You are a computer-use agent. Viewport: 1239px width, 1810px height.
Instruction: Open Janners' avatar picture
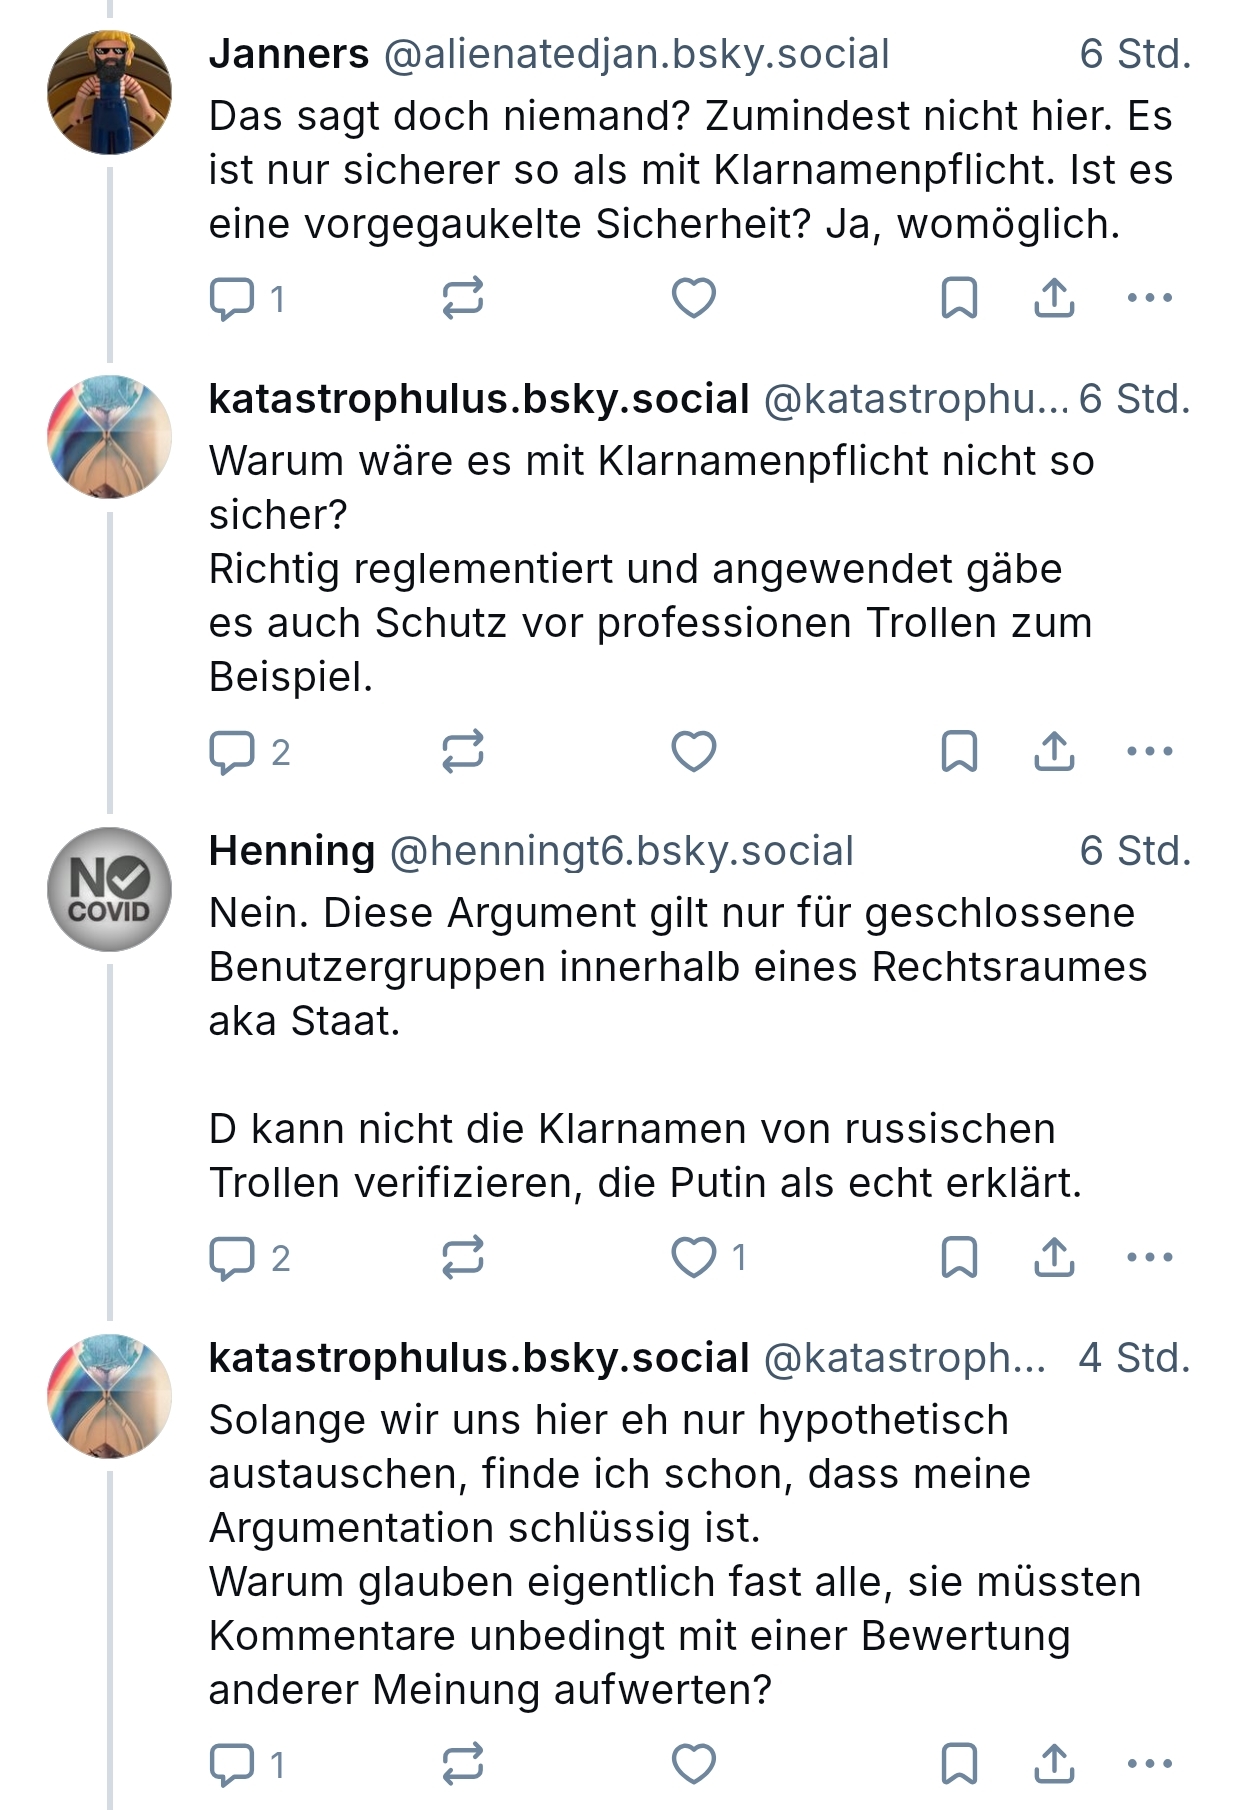pos(109,93)
